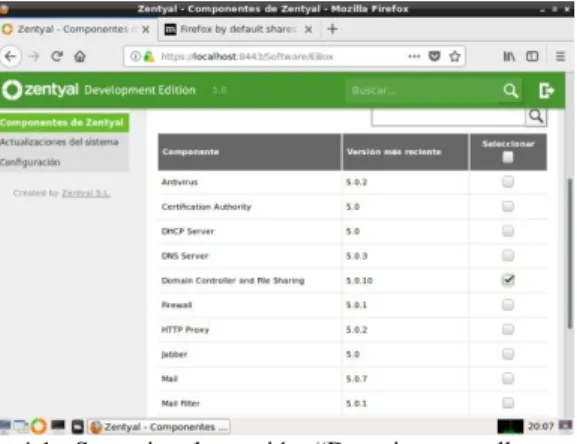Toggle Firefox sidebar icon
This screenshot has height=444, width=577.
(532, 56)
